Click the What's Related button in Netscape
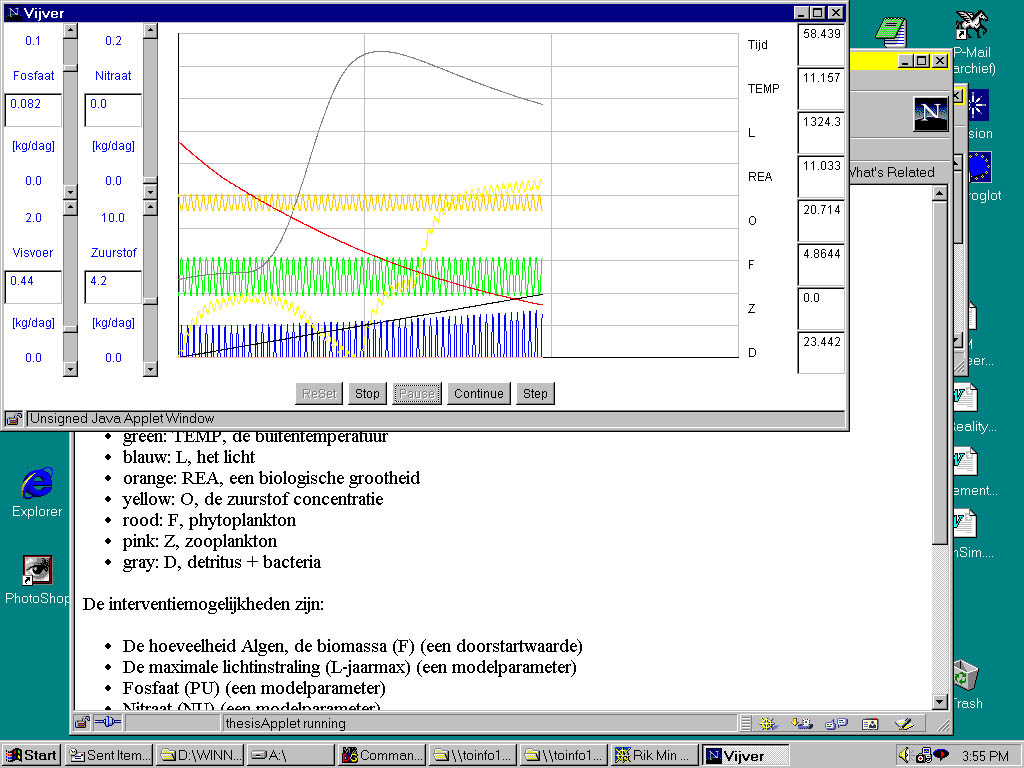 [x=891, y=172]
